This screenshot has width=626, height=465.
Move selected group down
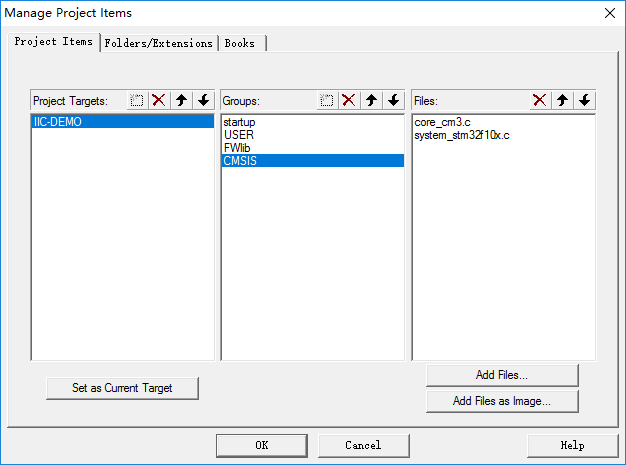394,100
